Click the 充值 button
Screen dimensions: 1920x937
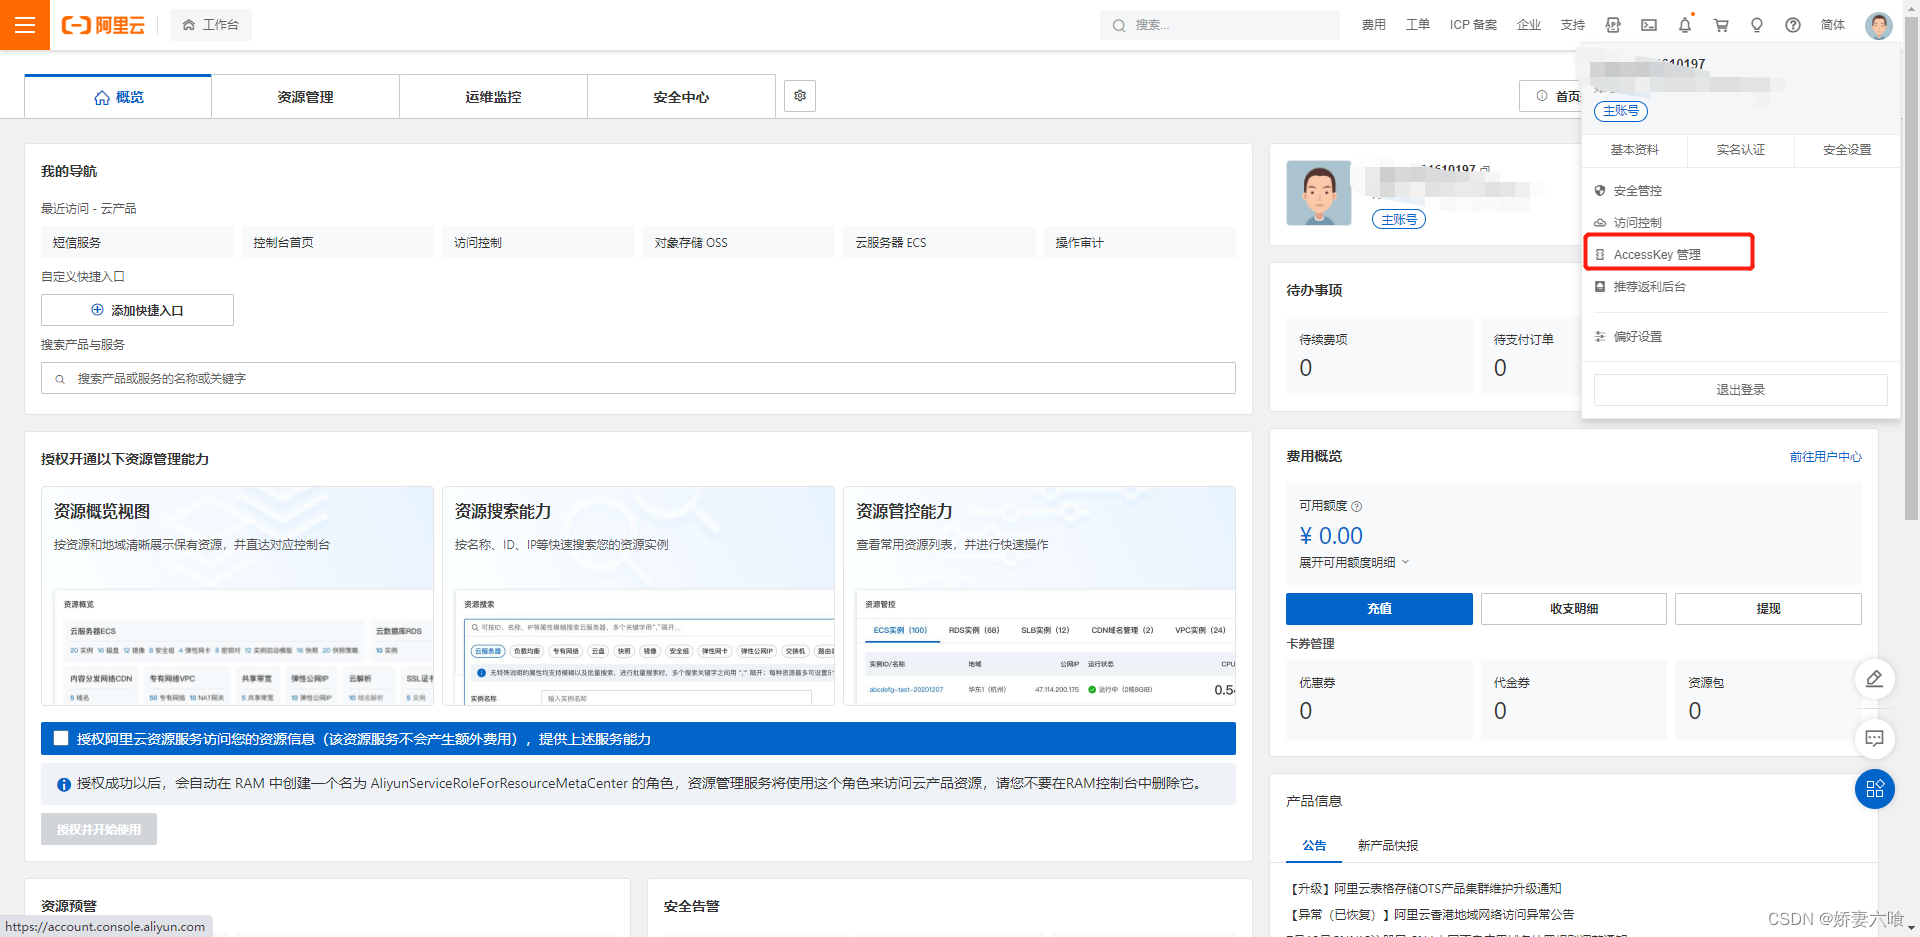coord(1379,609)
